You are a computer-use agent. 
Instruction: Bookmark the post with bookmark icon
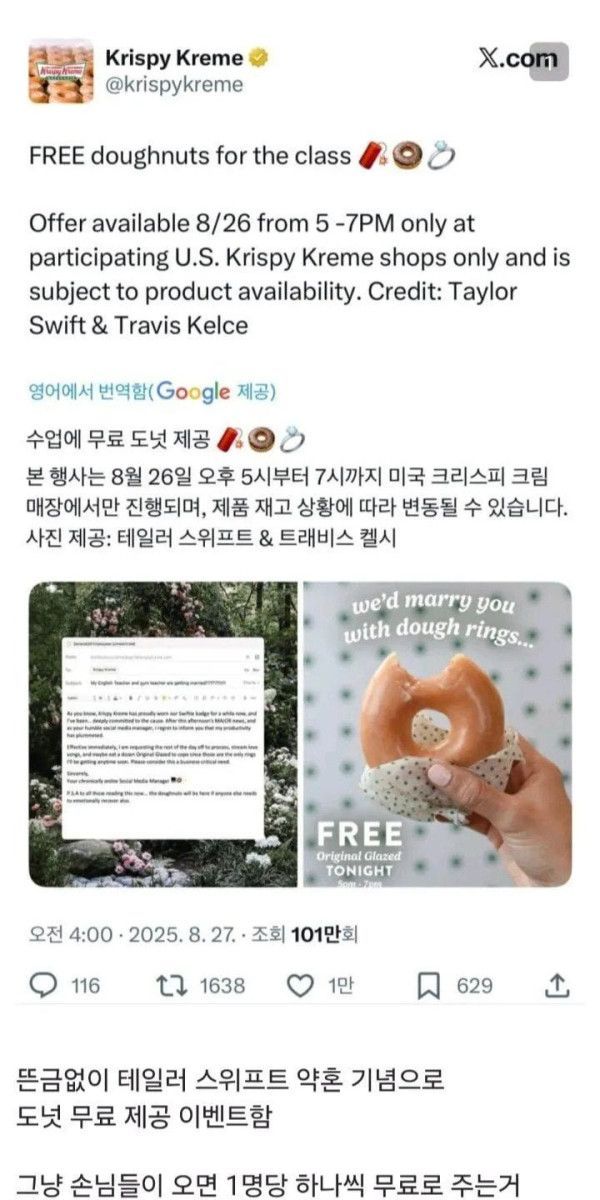click(x=429, y=986)
